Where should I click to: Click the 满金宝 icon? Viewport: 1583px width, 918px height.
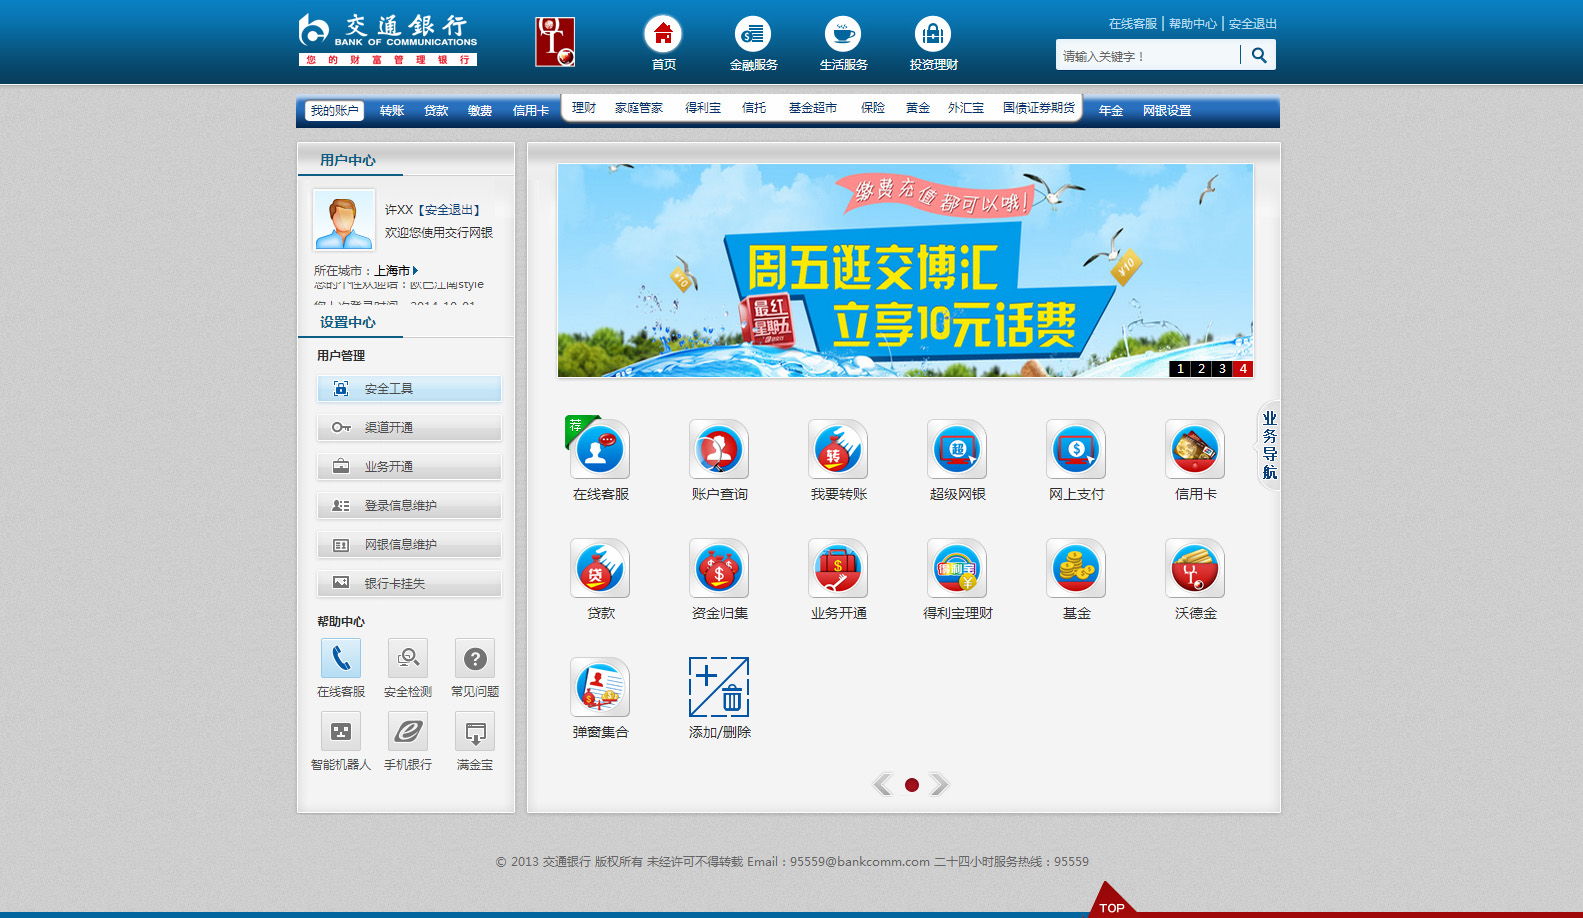point(475,731)
